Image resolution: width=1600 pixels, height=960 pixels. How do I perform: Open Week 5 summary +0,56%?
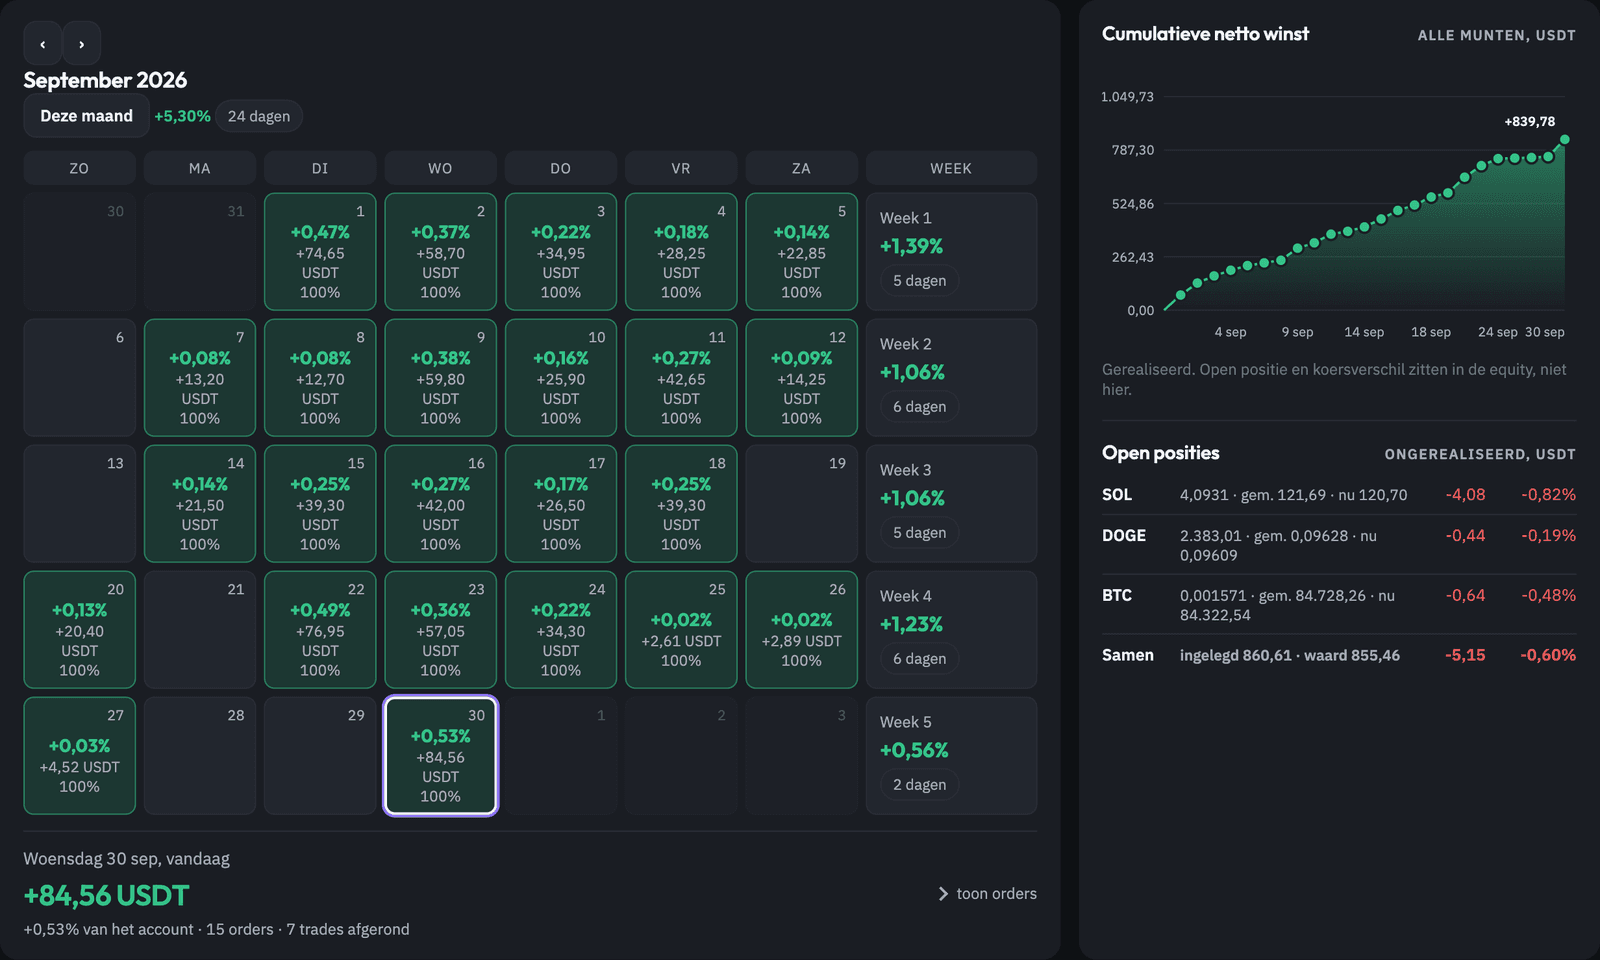pos(951,756)
